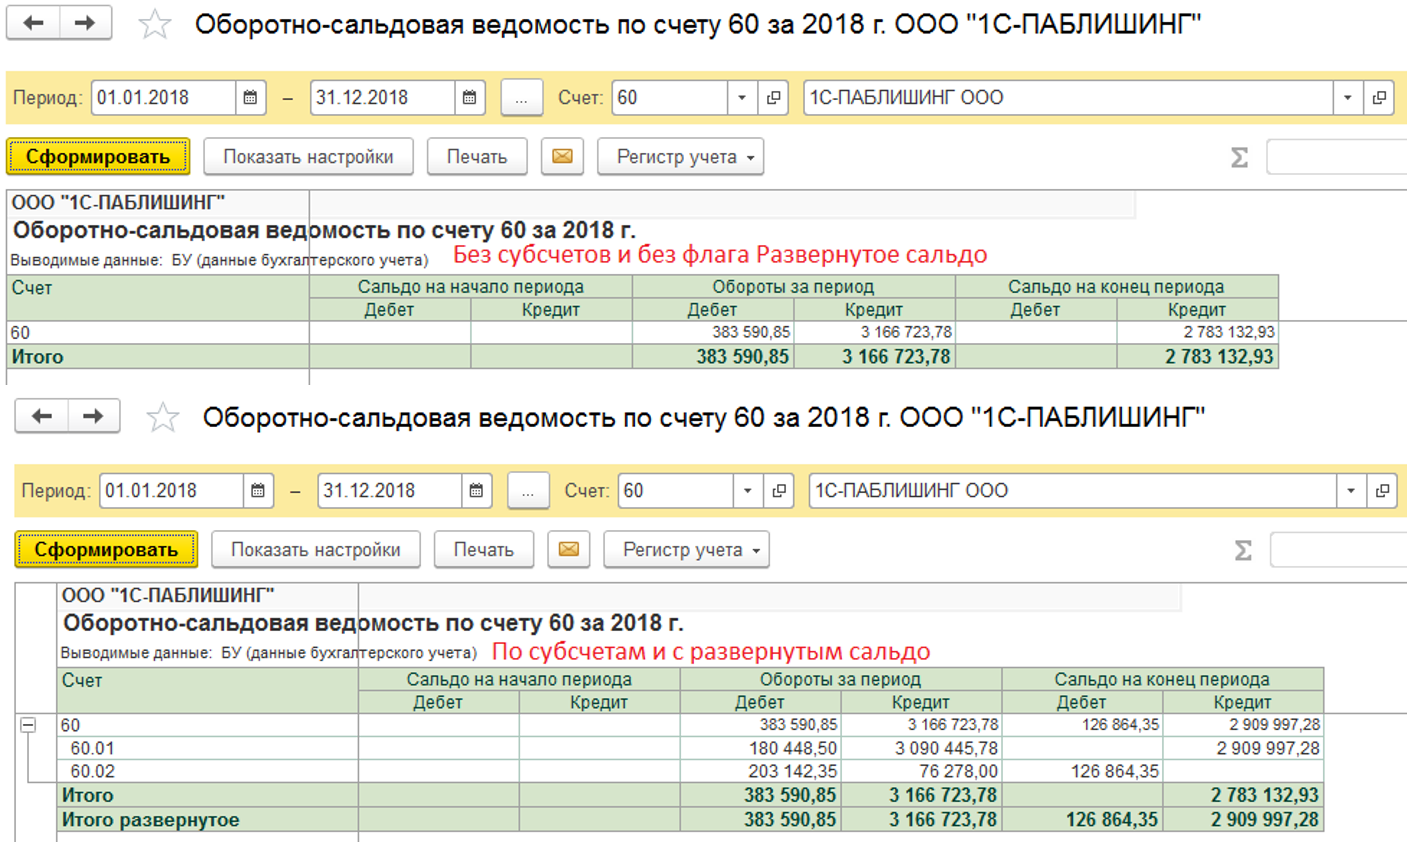
Task: Collapse account 60 group in lower report
Action: (x=28, y=725)
